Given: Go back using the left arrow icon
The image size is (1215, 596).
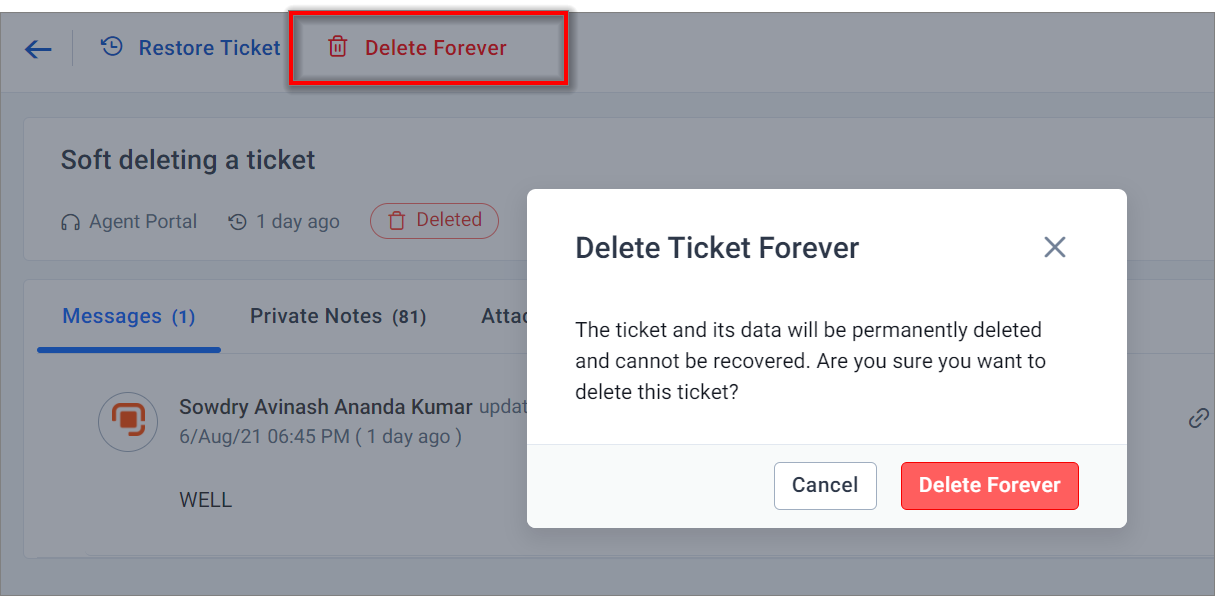Looking at the screenshot, I should click(x=38, y=49).
